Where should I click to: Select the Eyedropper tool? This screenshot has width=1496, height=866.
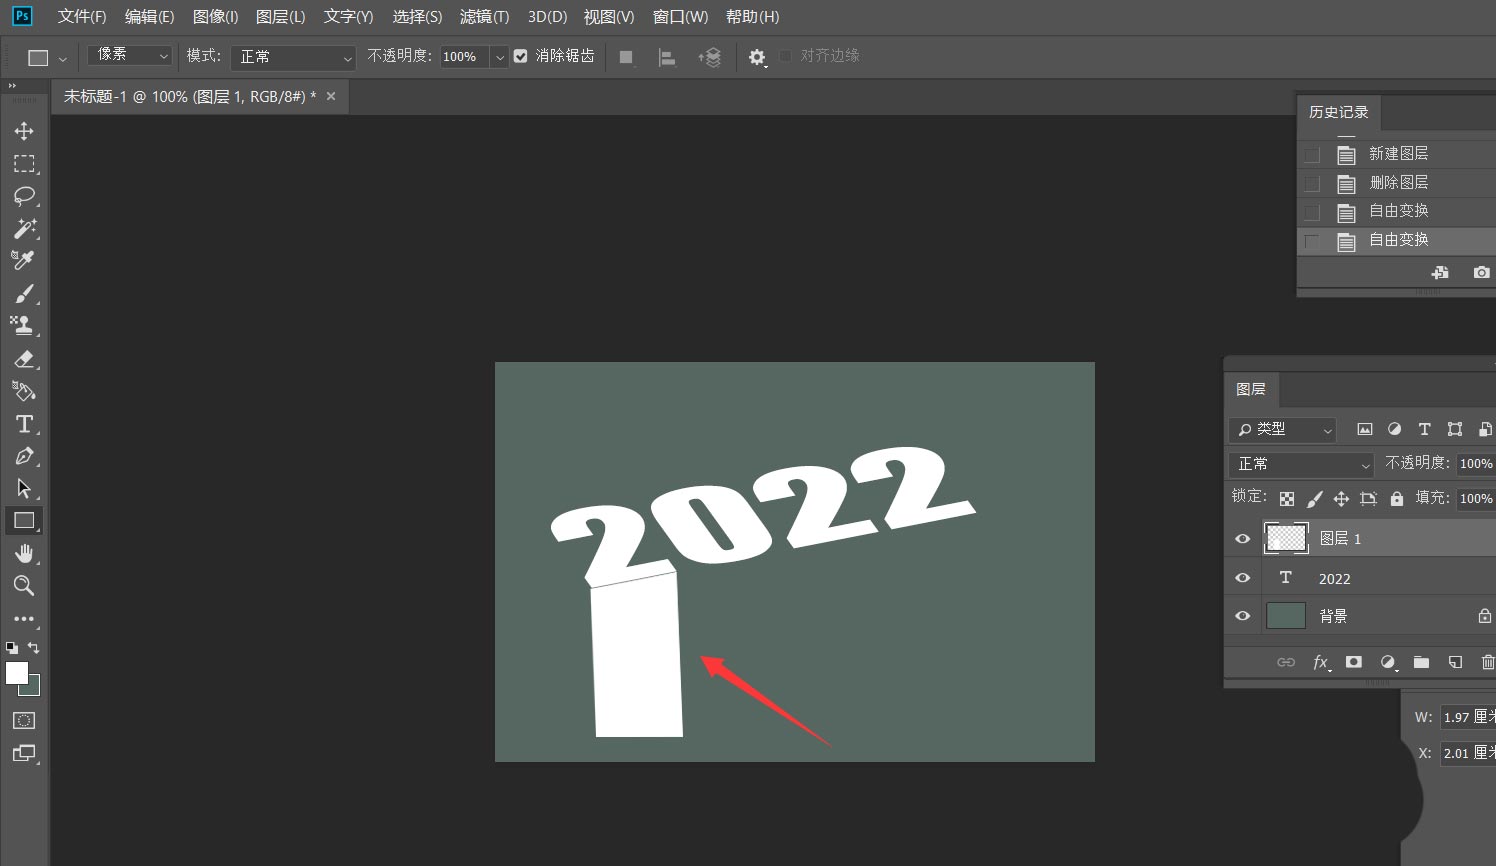(x=24, y=260)
